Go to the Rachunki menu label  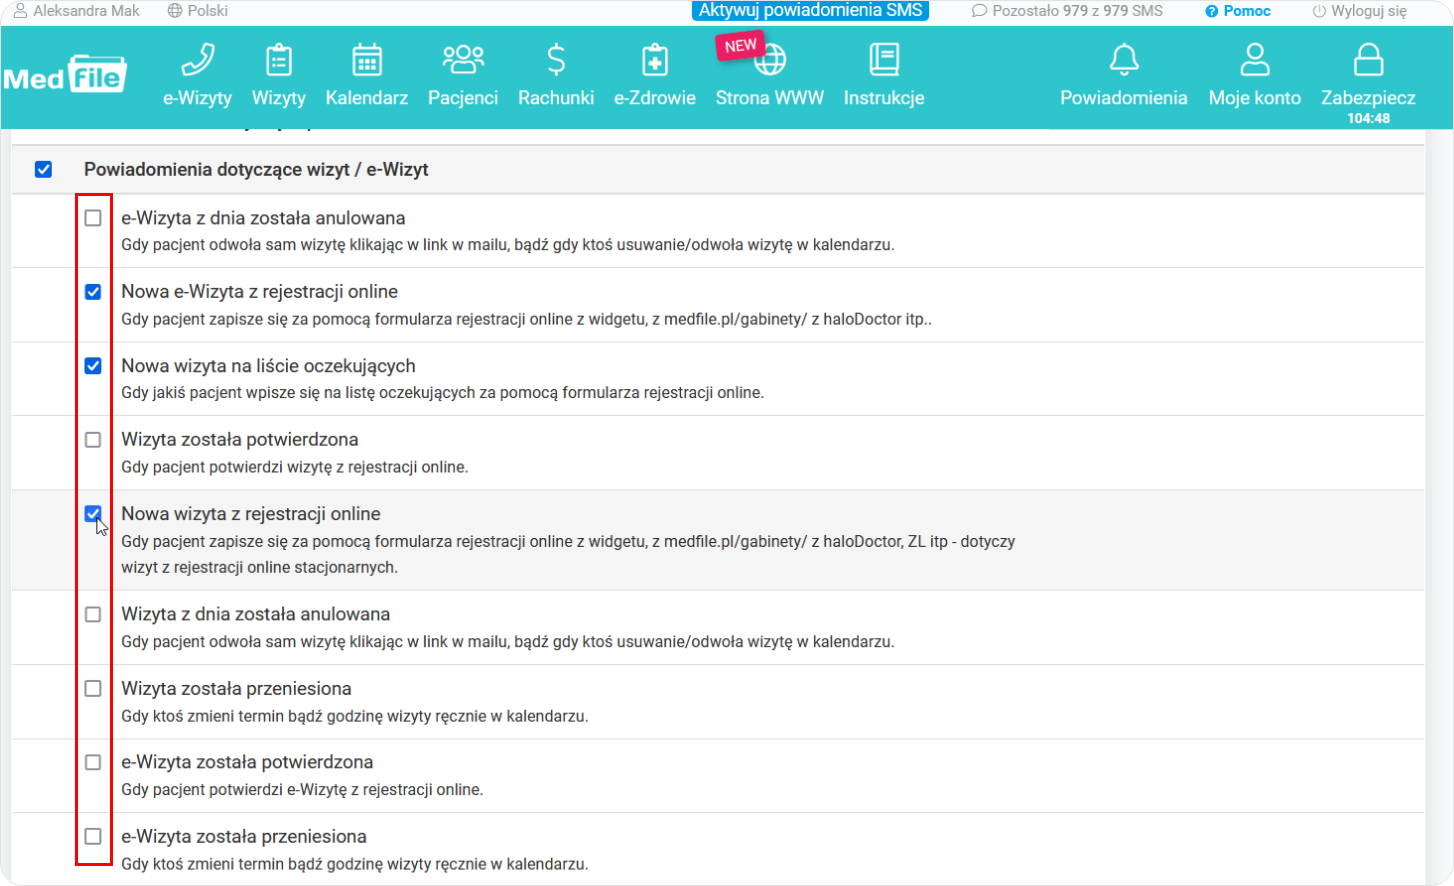(x=556, y=98)
